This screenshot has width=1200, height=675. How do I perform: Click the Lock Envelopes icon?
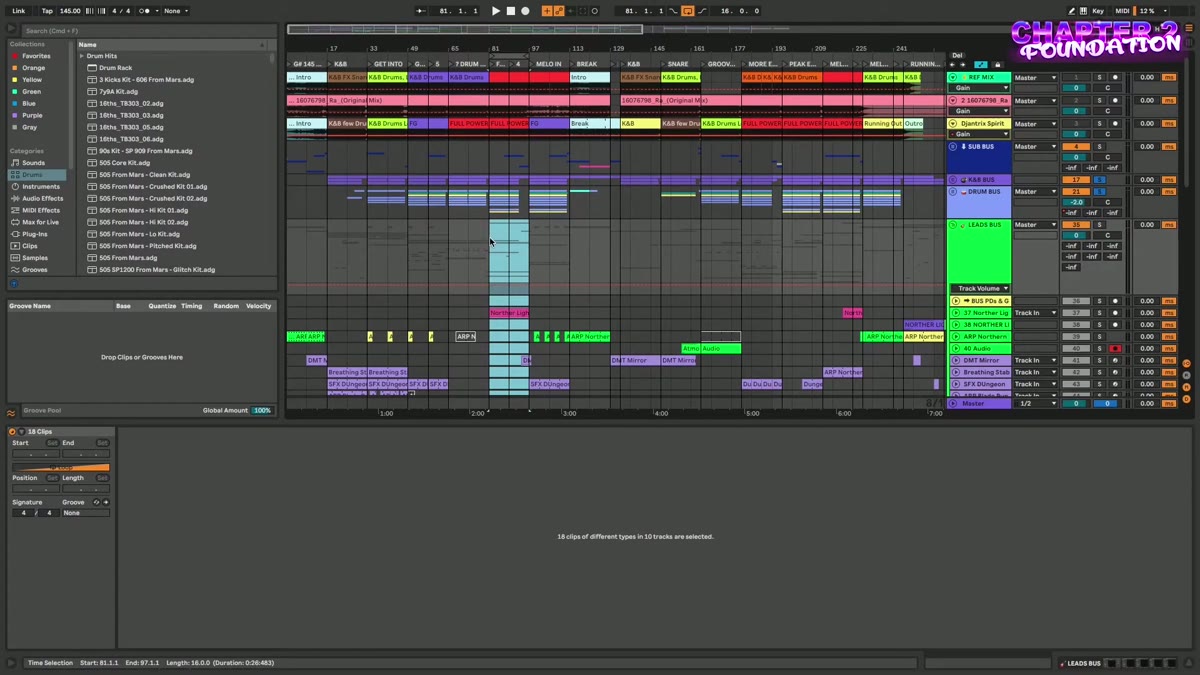tap(996, 65)
